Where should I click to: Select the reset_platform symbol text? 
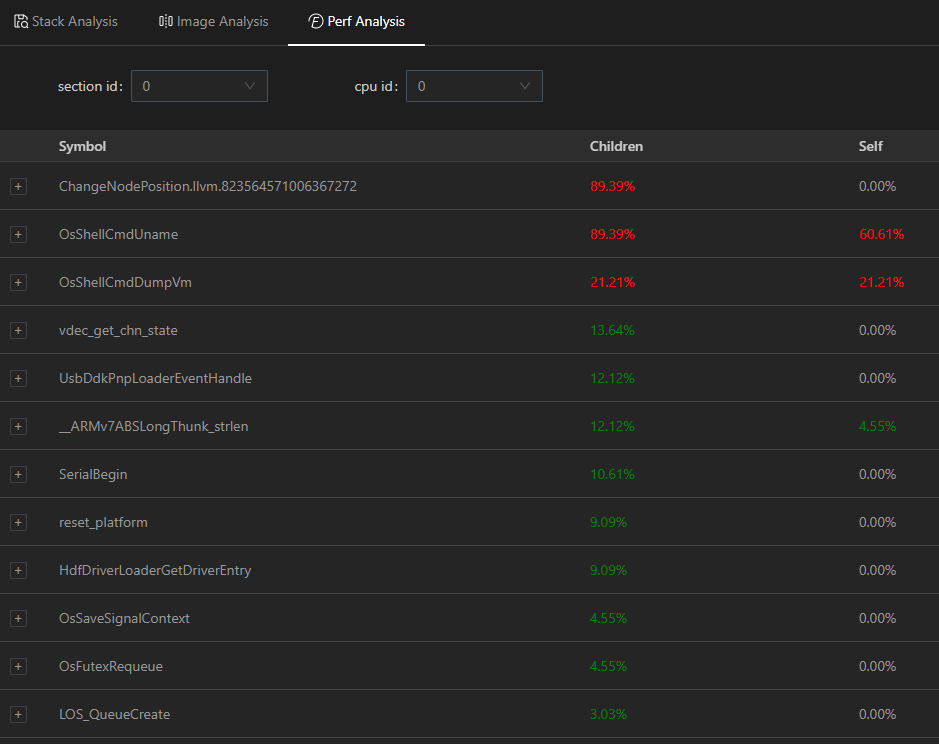click(x=103, y=522)
